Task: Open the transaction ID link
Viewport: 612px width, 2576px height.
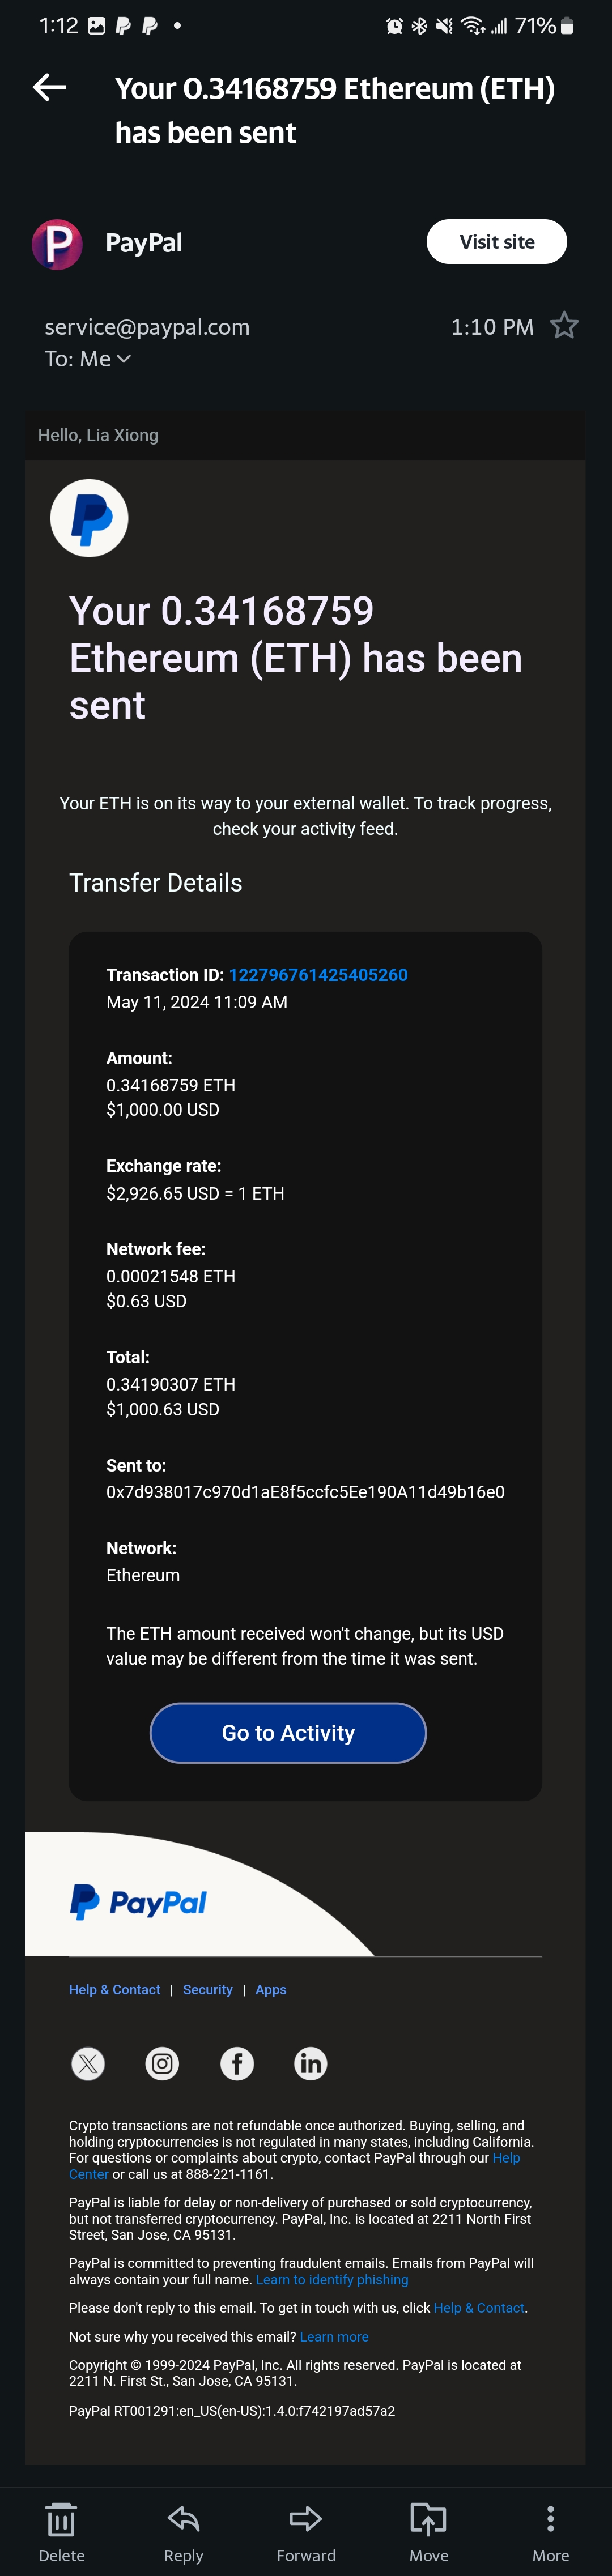Action: [318, 975]
